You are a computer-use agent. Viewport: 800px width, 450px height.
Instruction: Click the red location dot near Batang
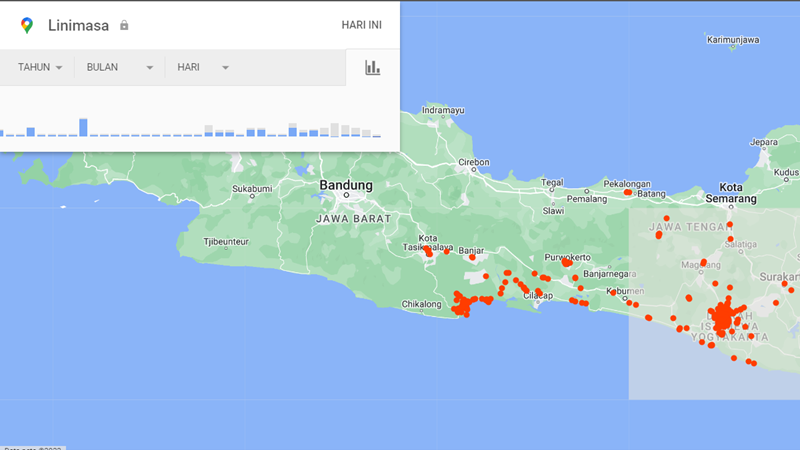[x=628, y=192]
